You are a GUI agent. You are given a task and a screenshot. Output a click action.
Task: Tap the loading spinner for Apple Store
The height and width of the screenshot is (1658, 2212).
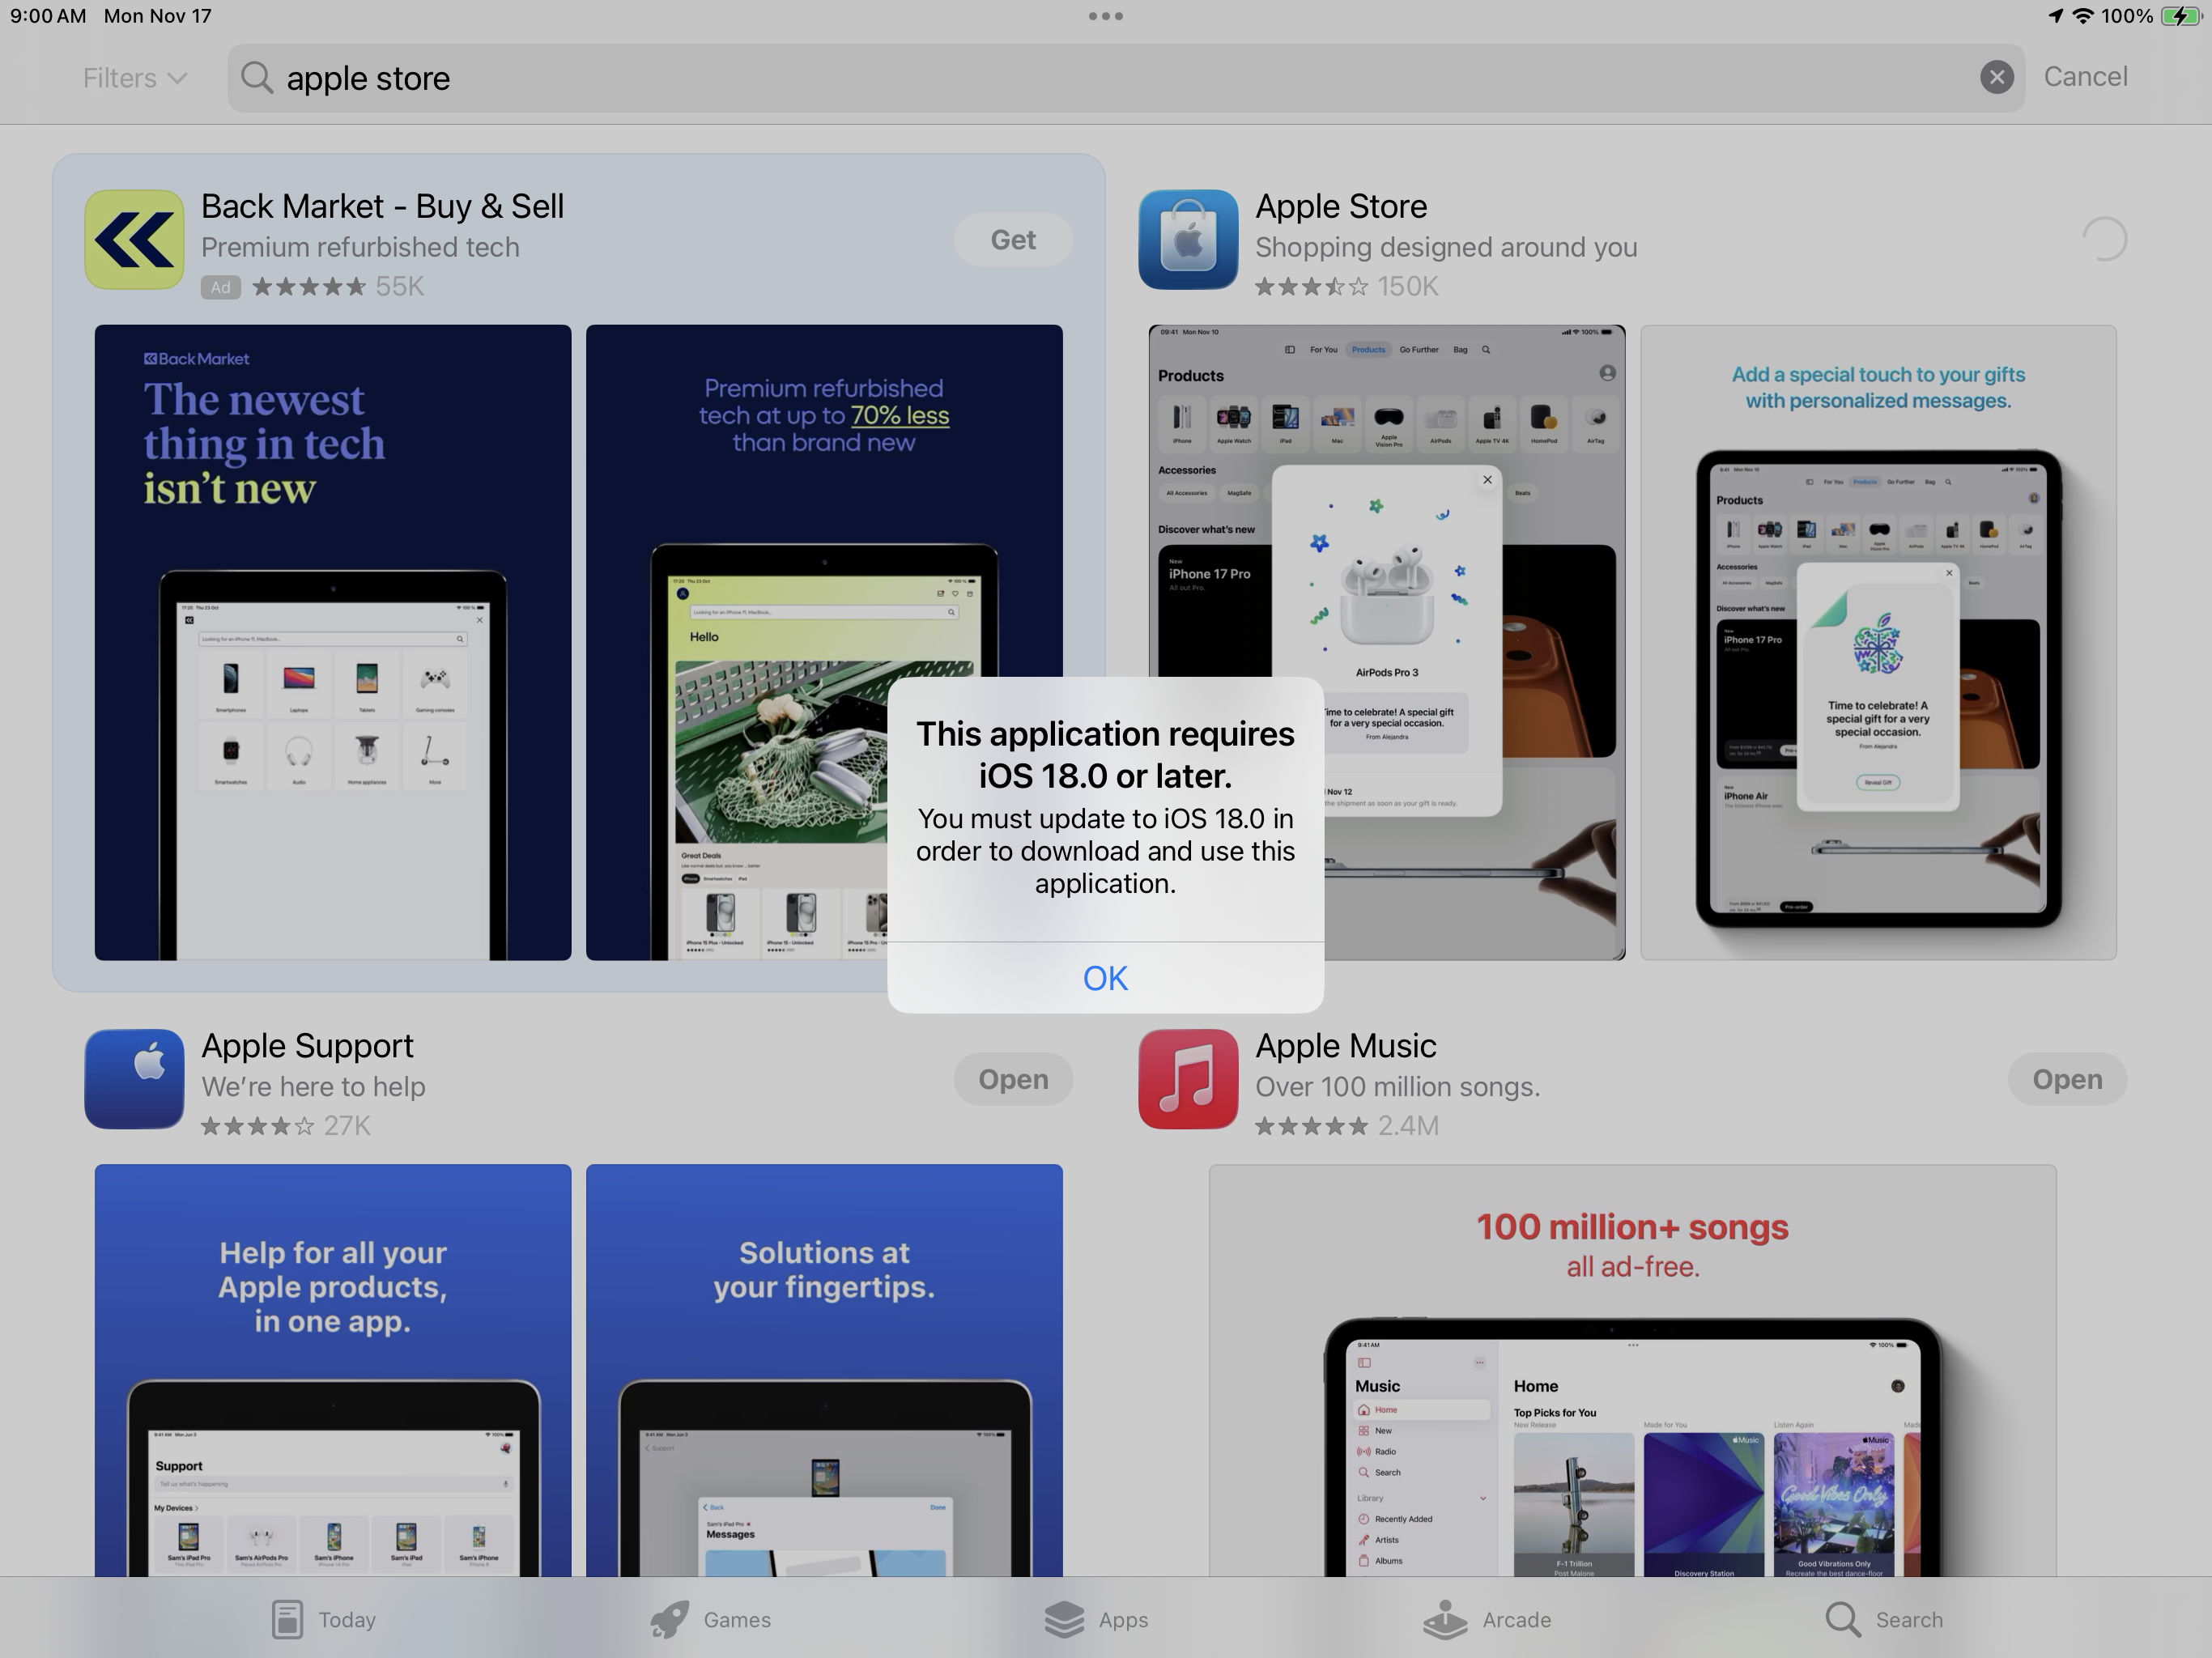click(2104, 240)
